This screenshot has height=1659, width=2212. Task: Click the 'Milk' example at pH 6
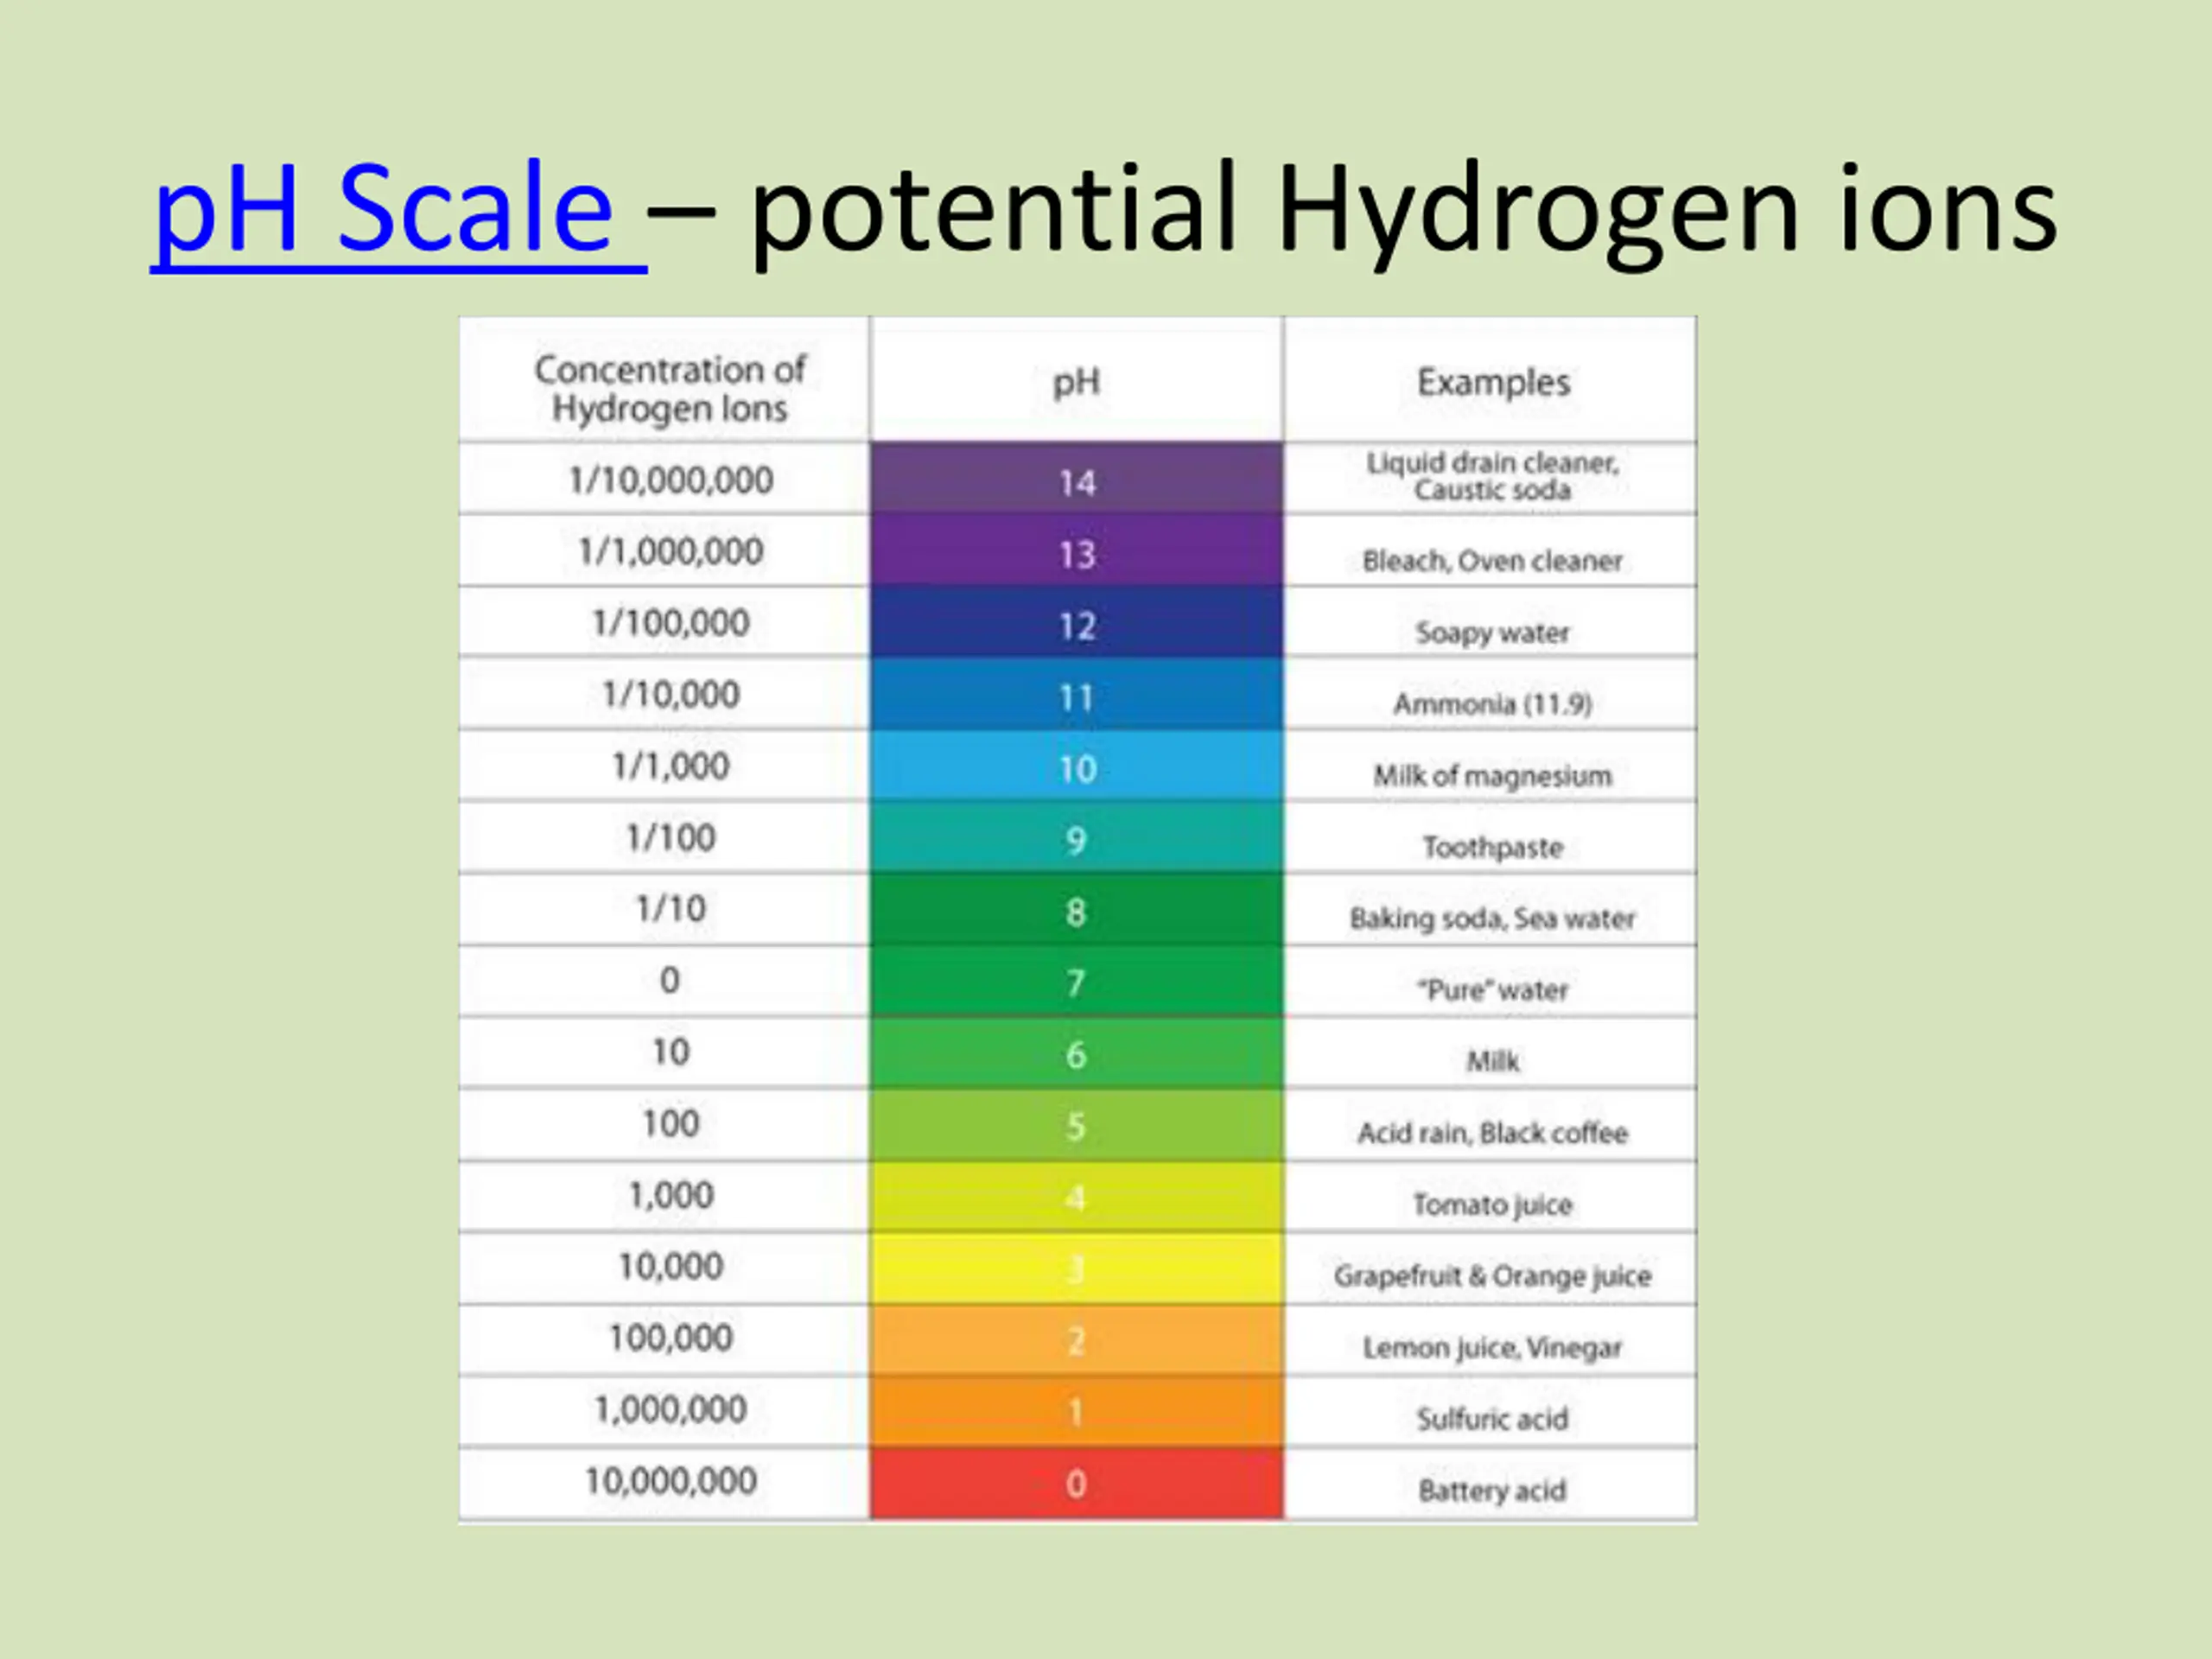click(1493, 1061)
